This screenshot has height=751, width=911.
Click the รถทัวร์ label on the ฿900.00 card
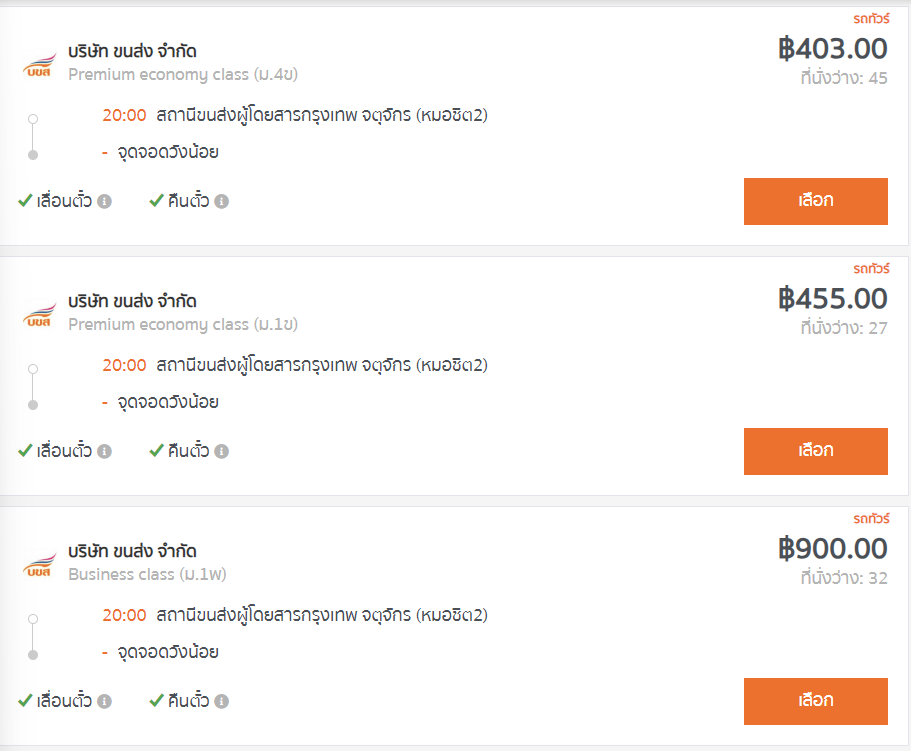tap(870, 518)
